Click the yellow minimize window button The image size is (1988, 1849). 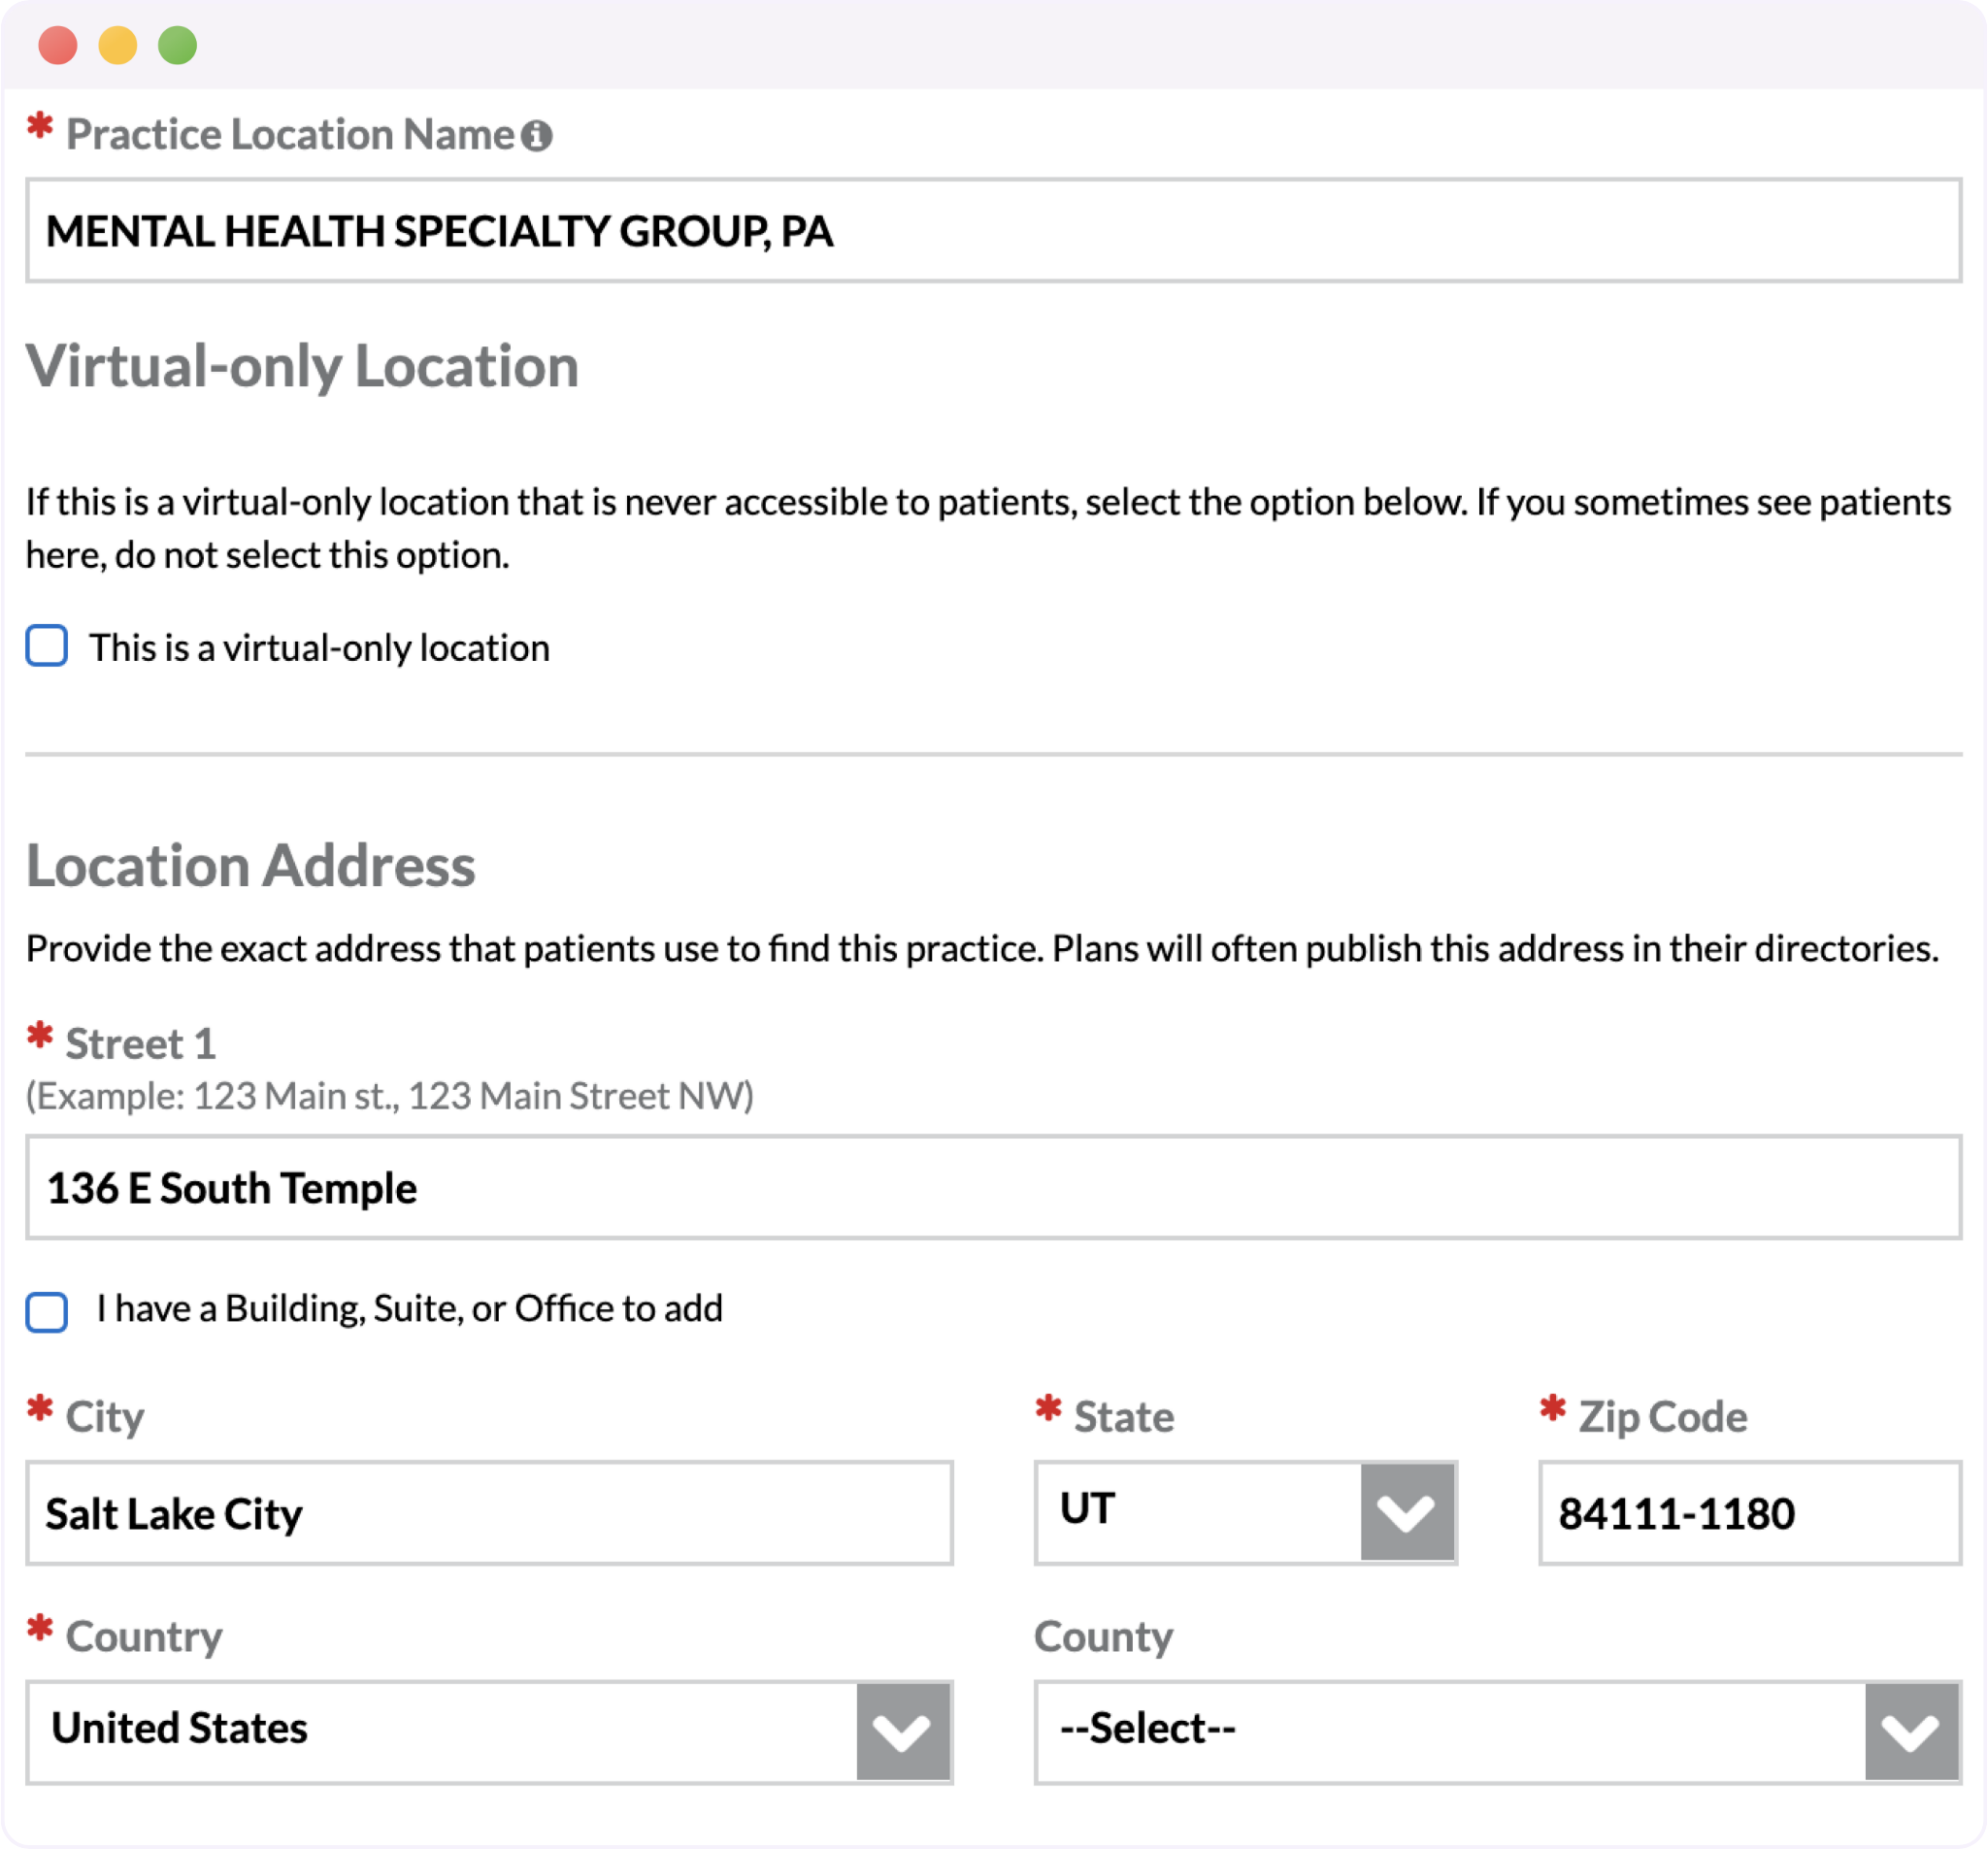(118, 45)
